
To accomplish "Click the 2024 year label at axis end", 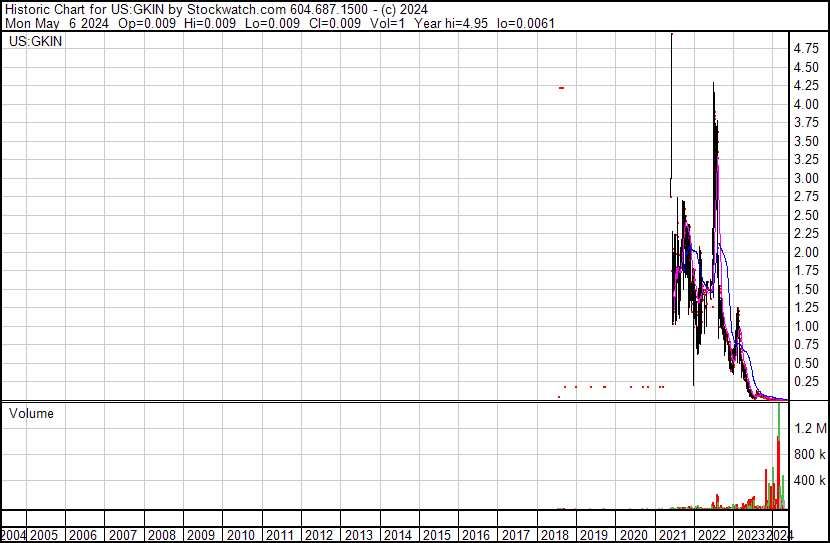I will (x=782, y=535).
